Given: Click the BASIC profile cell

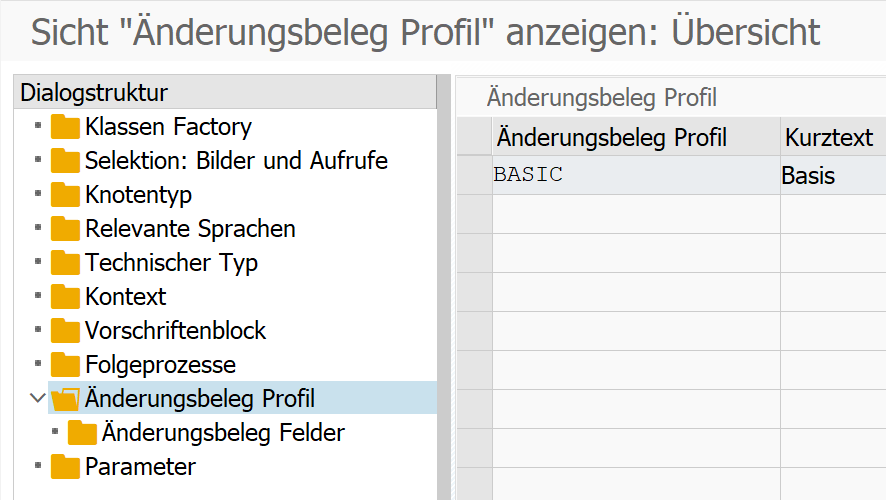Looking at the screenshot, I should (635, 175).
